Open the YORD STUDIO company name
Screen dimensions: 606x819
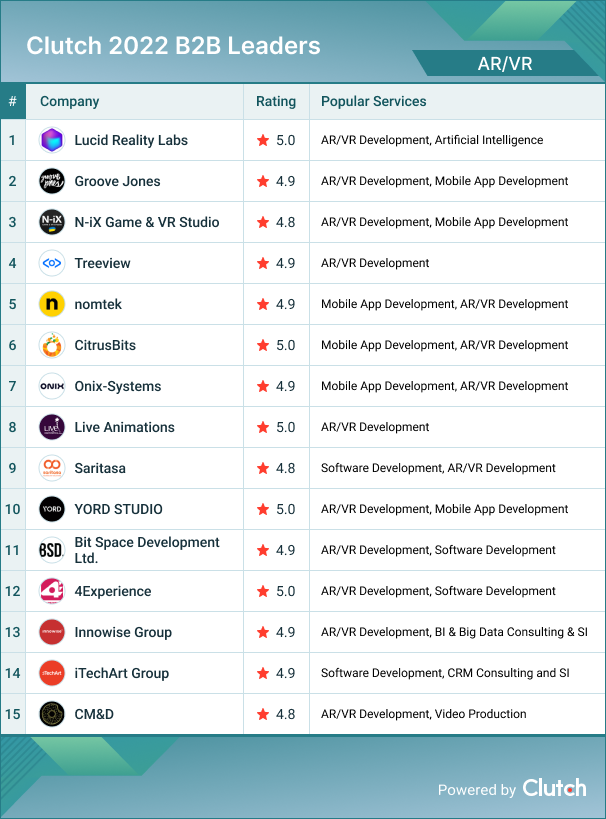(x=119, y=509)
